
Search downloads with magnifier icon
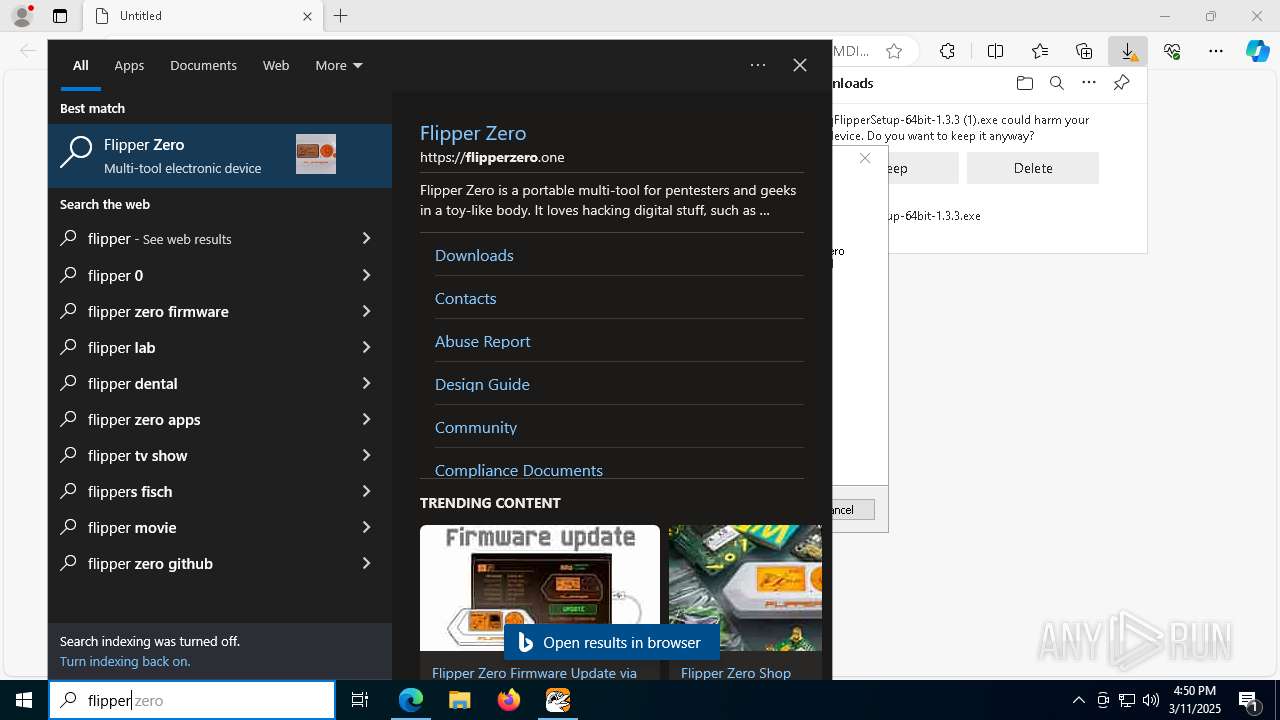point(1056,83)
